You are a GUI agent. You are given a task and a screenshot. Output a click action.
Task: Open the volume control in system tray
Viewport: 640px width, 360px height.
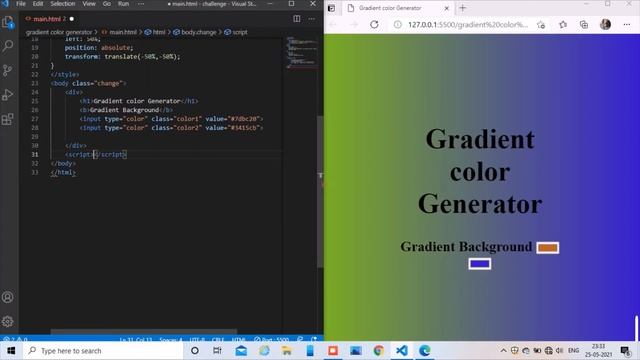click(560, 351)
